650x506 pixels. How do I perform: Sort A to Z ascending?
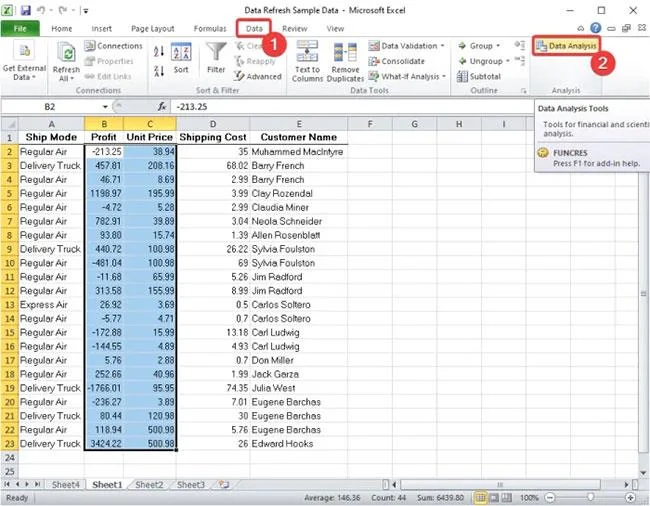(x=159, y=51)
